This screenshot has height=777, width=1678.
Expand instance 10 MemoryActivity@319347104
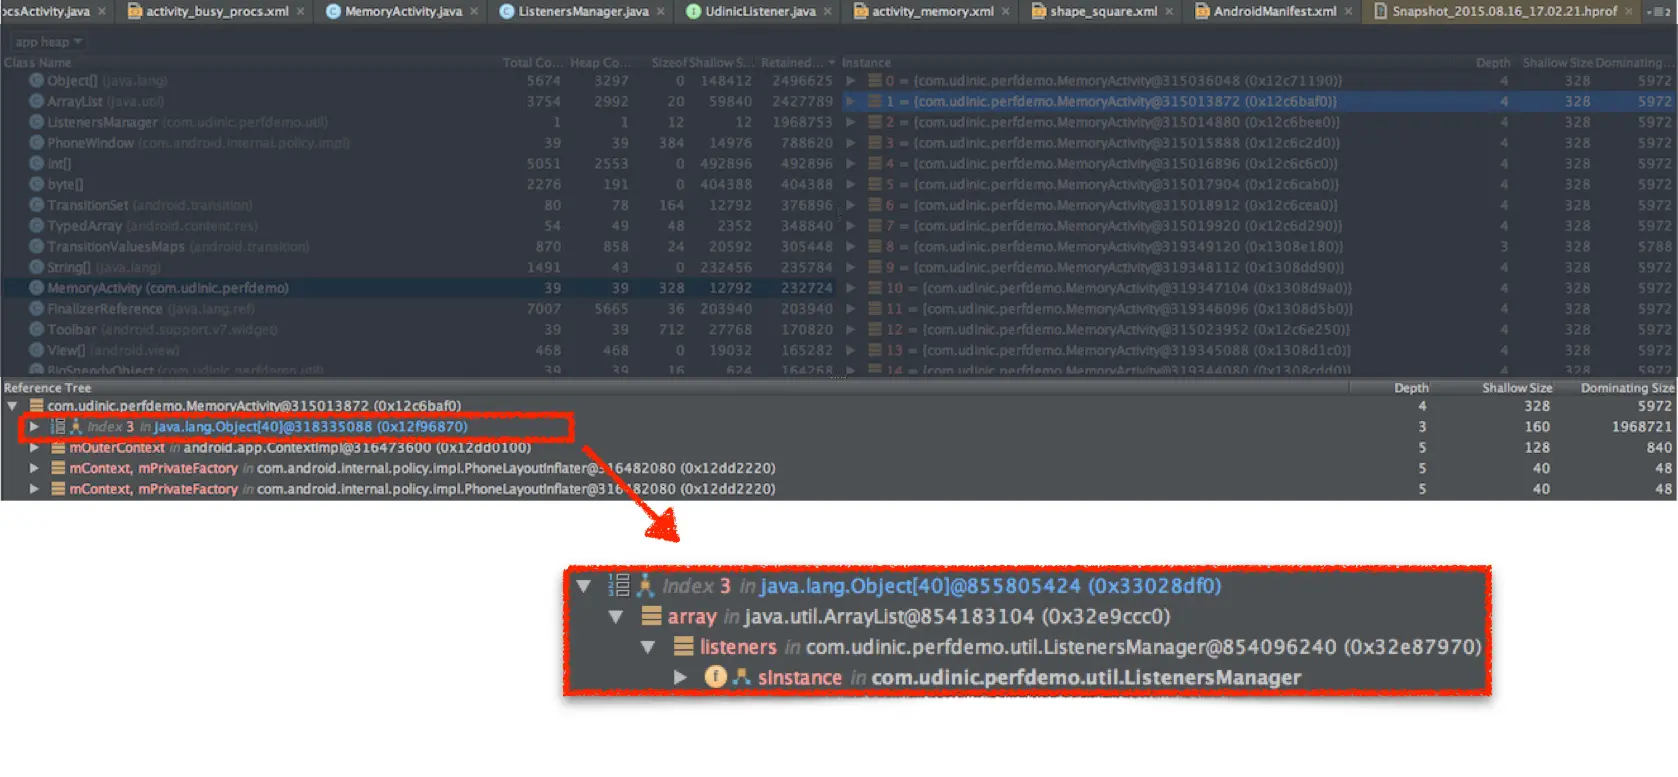[x=851, y=288]
